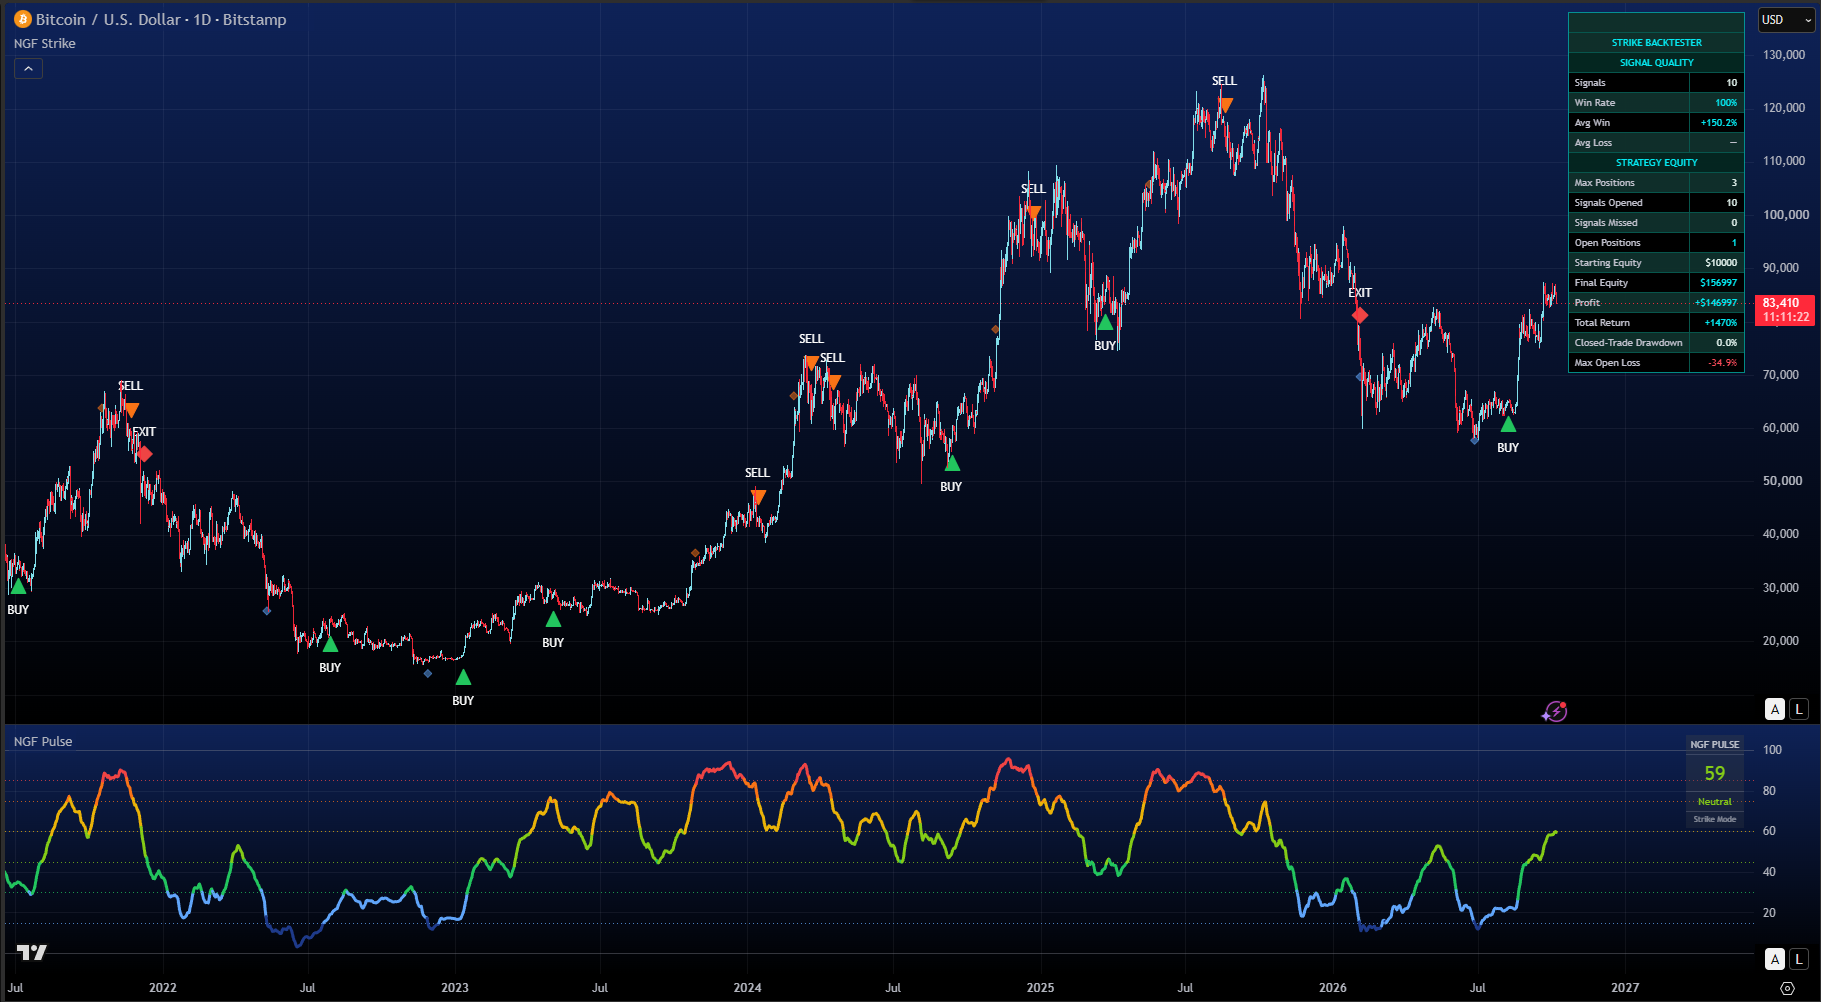This screenshot has height=1002, width=1821.
Task: Click the 2024 label on the time axis
Action: click(747, 988)
